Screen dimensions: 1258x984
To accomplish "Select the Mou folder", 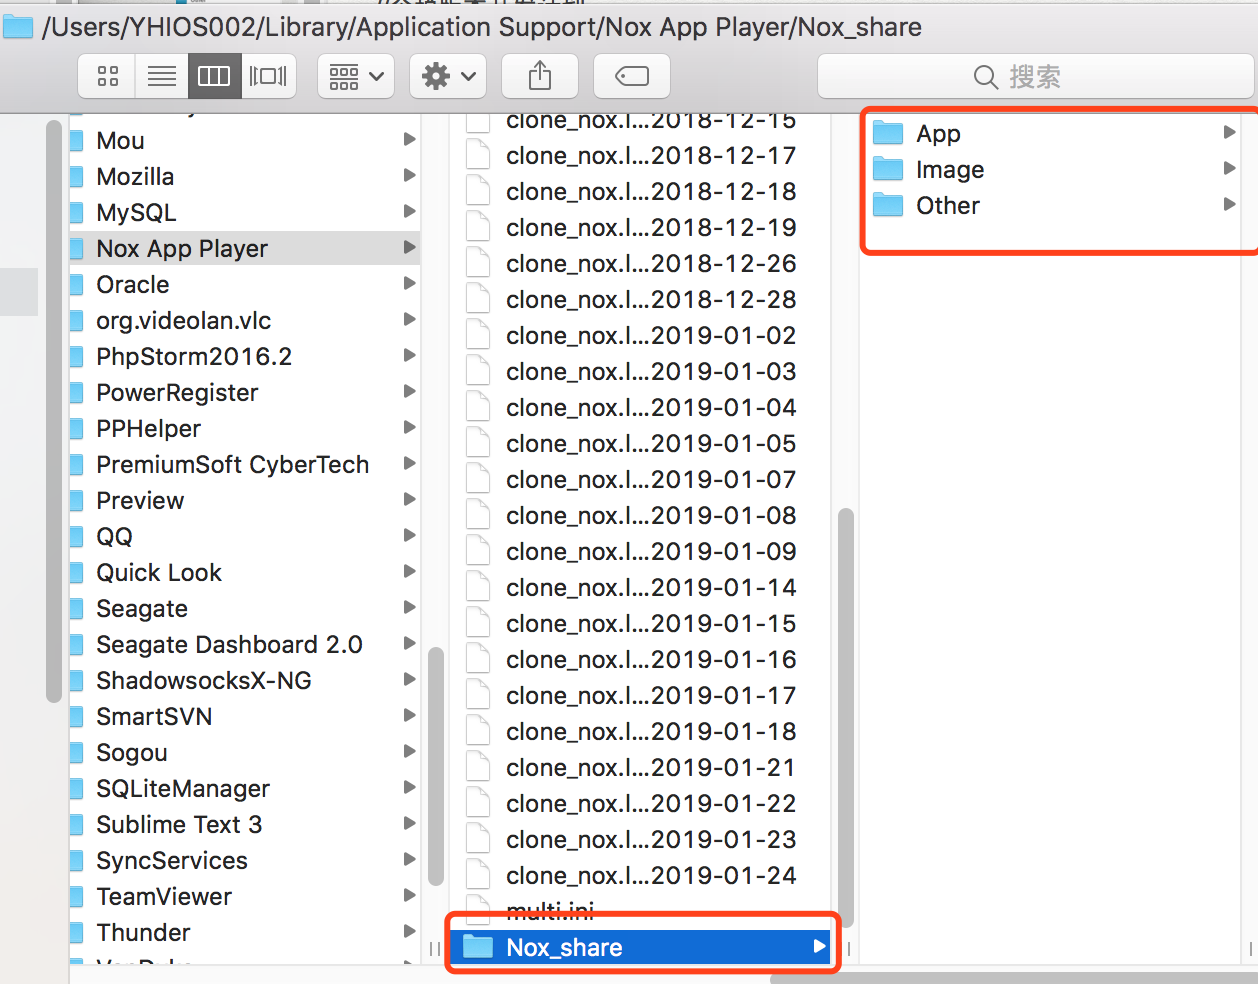I will (x=244, y=140).
